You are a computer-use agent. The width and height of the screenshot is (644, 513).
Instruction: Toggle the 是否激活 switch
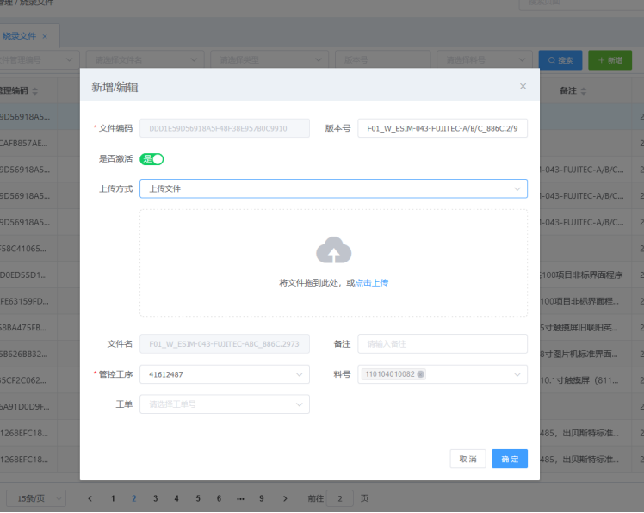[153, 158]
